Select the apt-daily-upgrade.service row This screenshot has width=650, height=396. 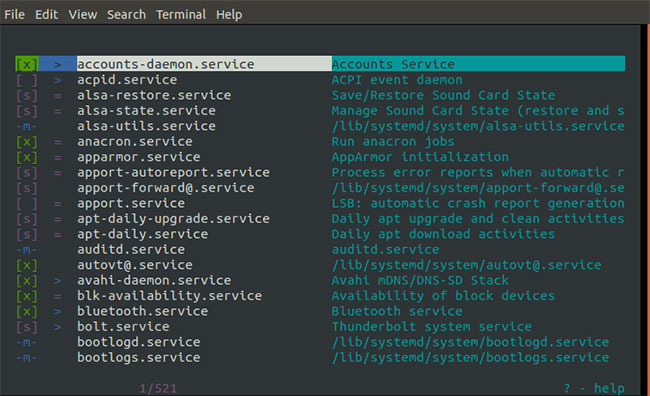(x=320, y=219)
